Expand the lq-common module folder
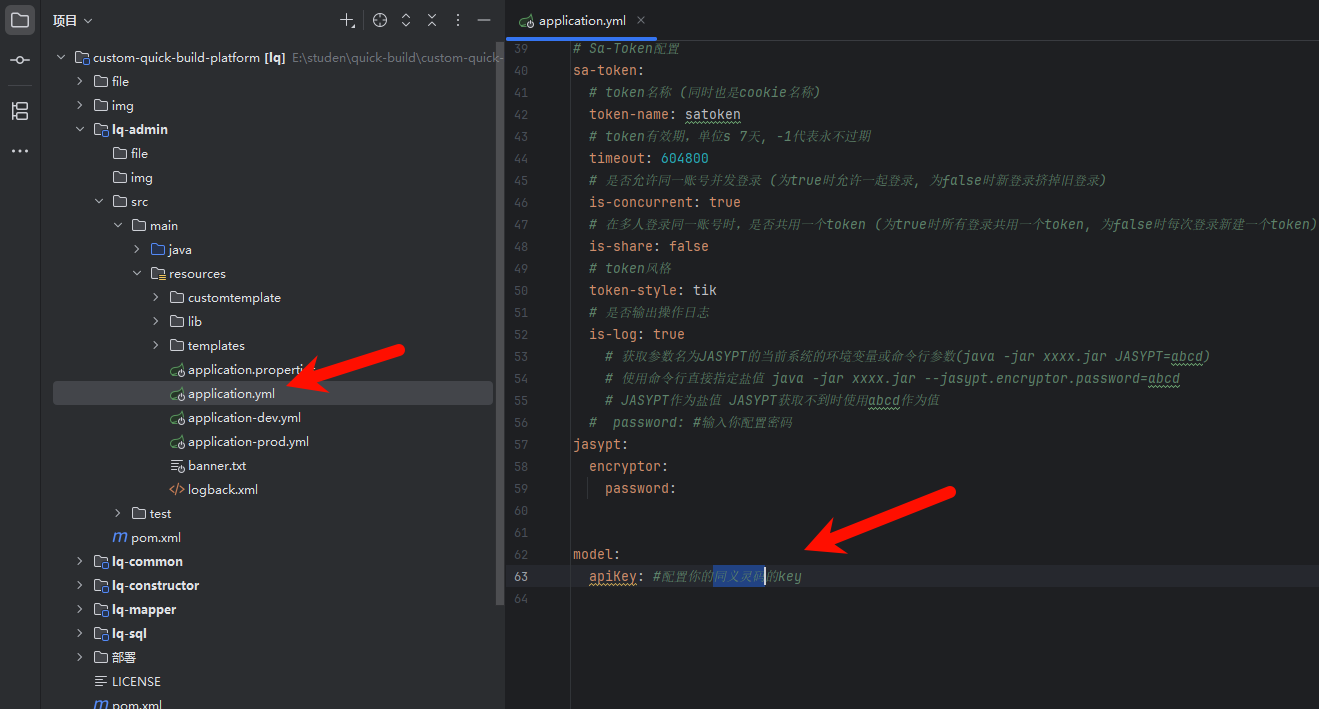1319x709 pixels. pos(80,562)
